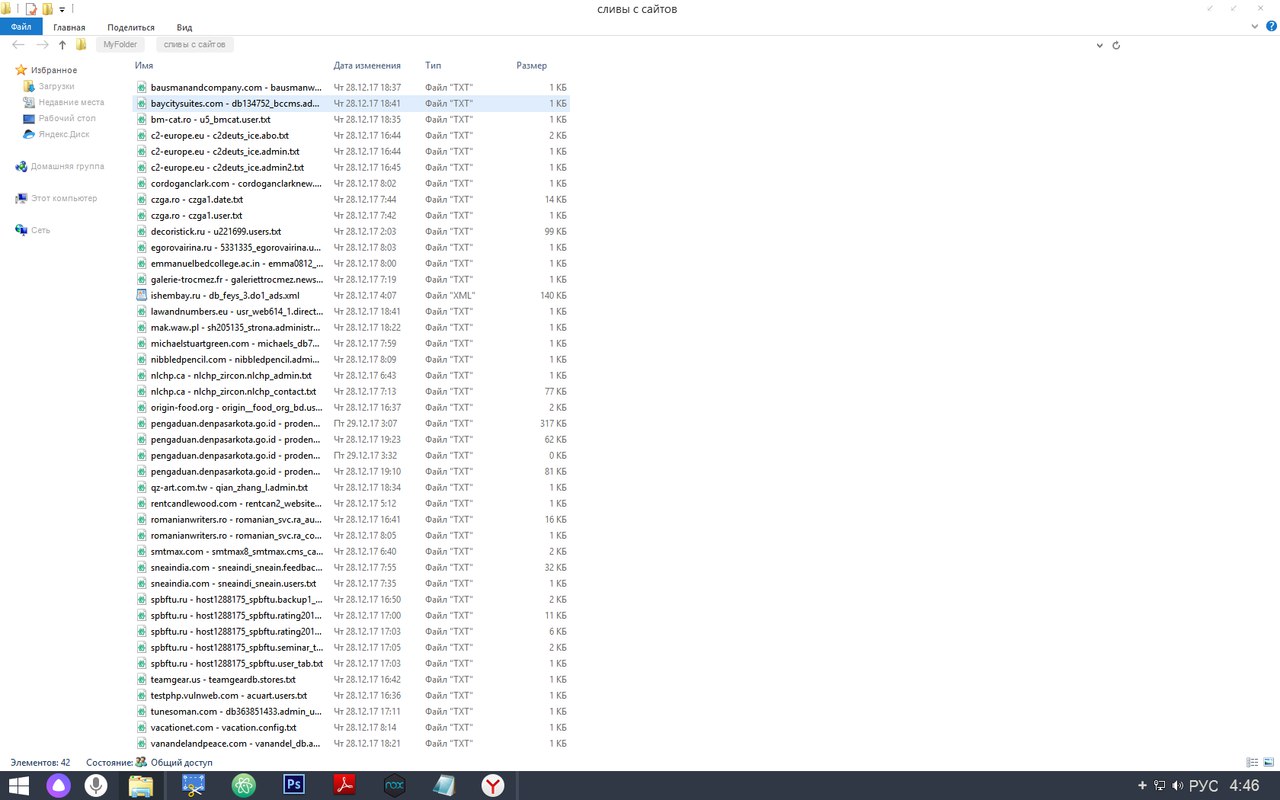The width and height of the screenshot is (1280, 800).
Task: Switch to the Вид ribbon tab
Action: pos(184,27)
